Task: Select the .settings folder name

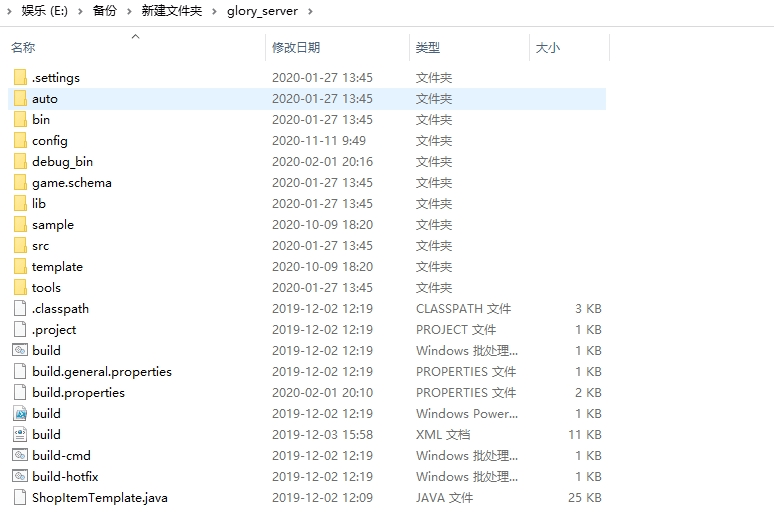Action: [x=56, y=78]
